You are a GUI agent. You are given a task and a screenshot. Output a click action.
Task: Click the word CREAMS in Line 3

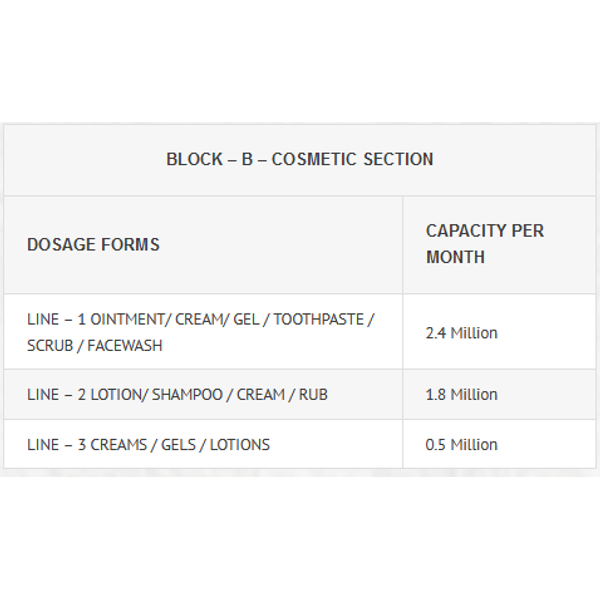click(118, 445)
